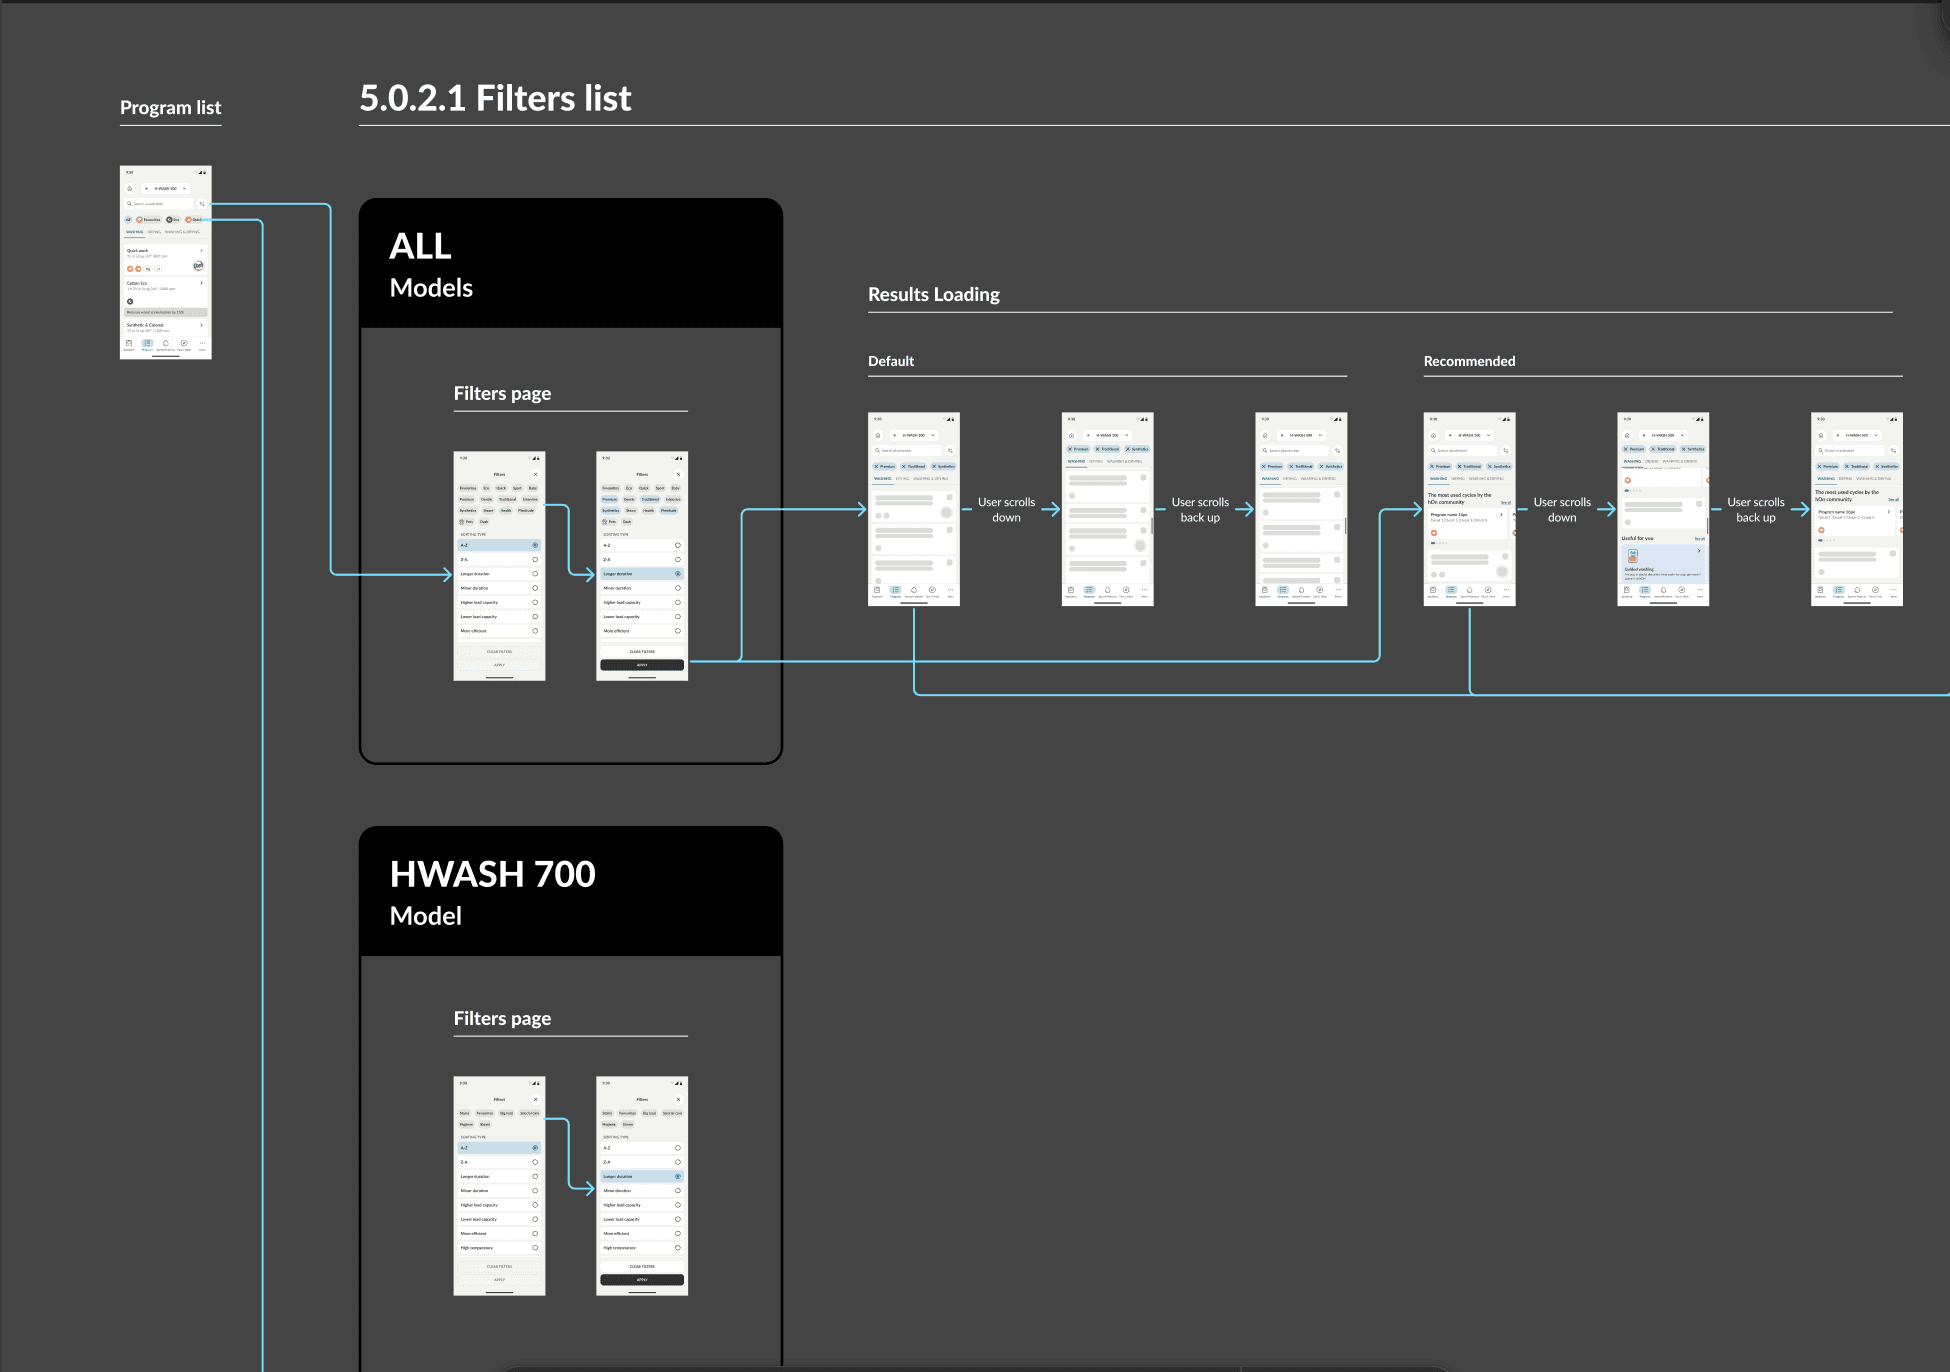Select A-Z radio in first ALL Models filters

535,545
